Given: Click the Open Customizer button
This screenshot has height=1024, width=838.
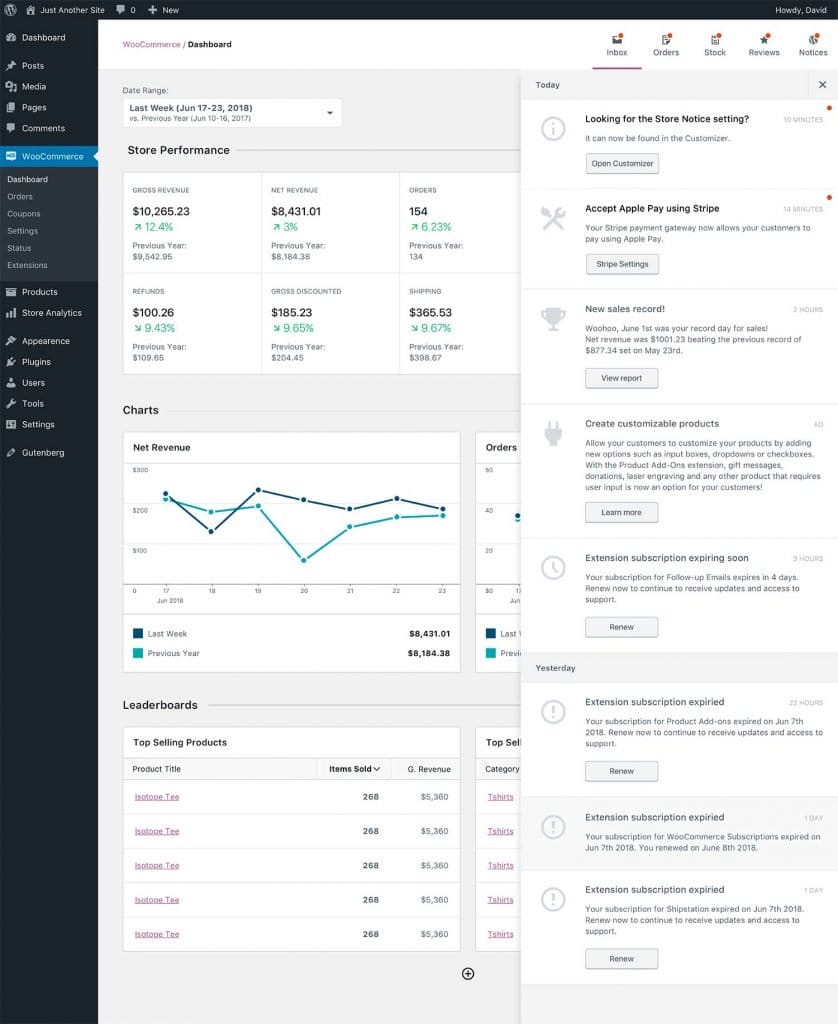Looking at the screenshot, I should 622,164.
